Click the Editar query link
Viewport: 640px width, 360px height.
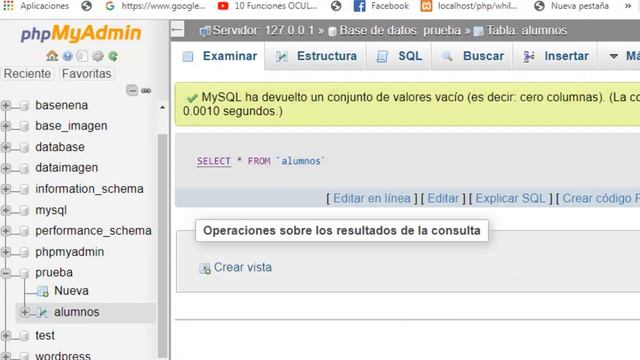point(443,198)
